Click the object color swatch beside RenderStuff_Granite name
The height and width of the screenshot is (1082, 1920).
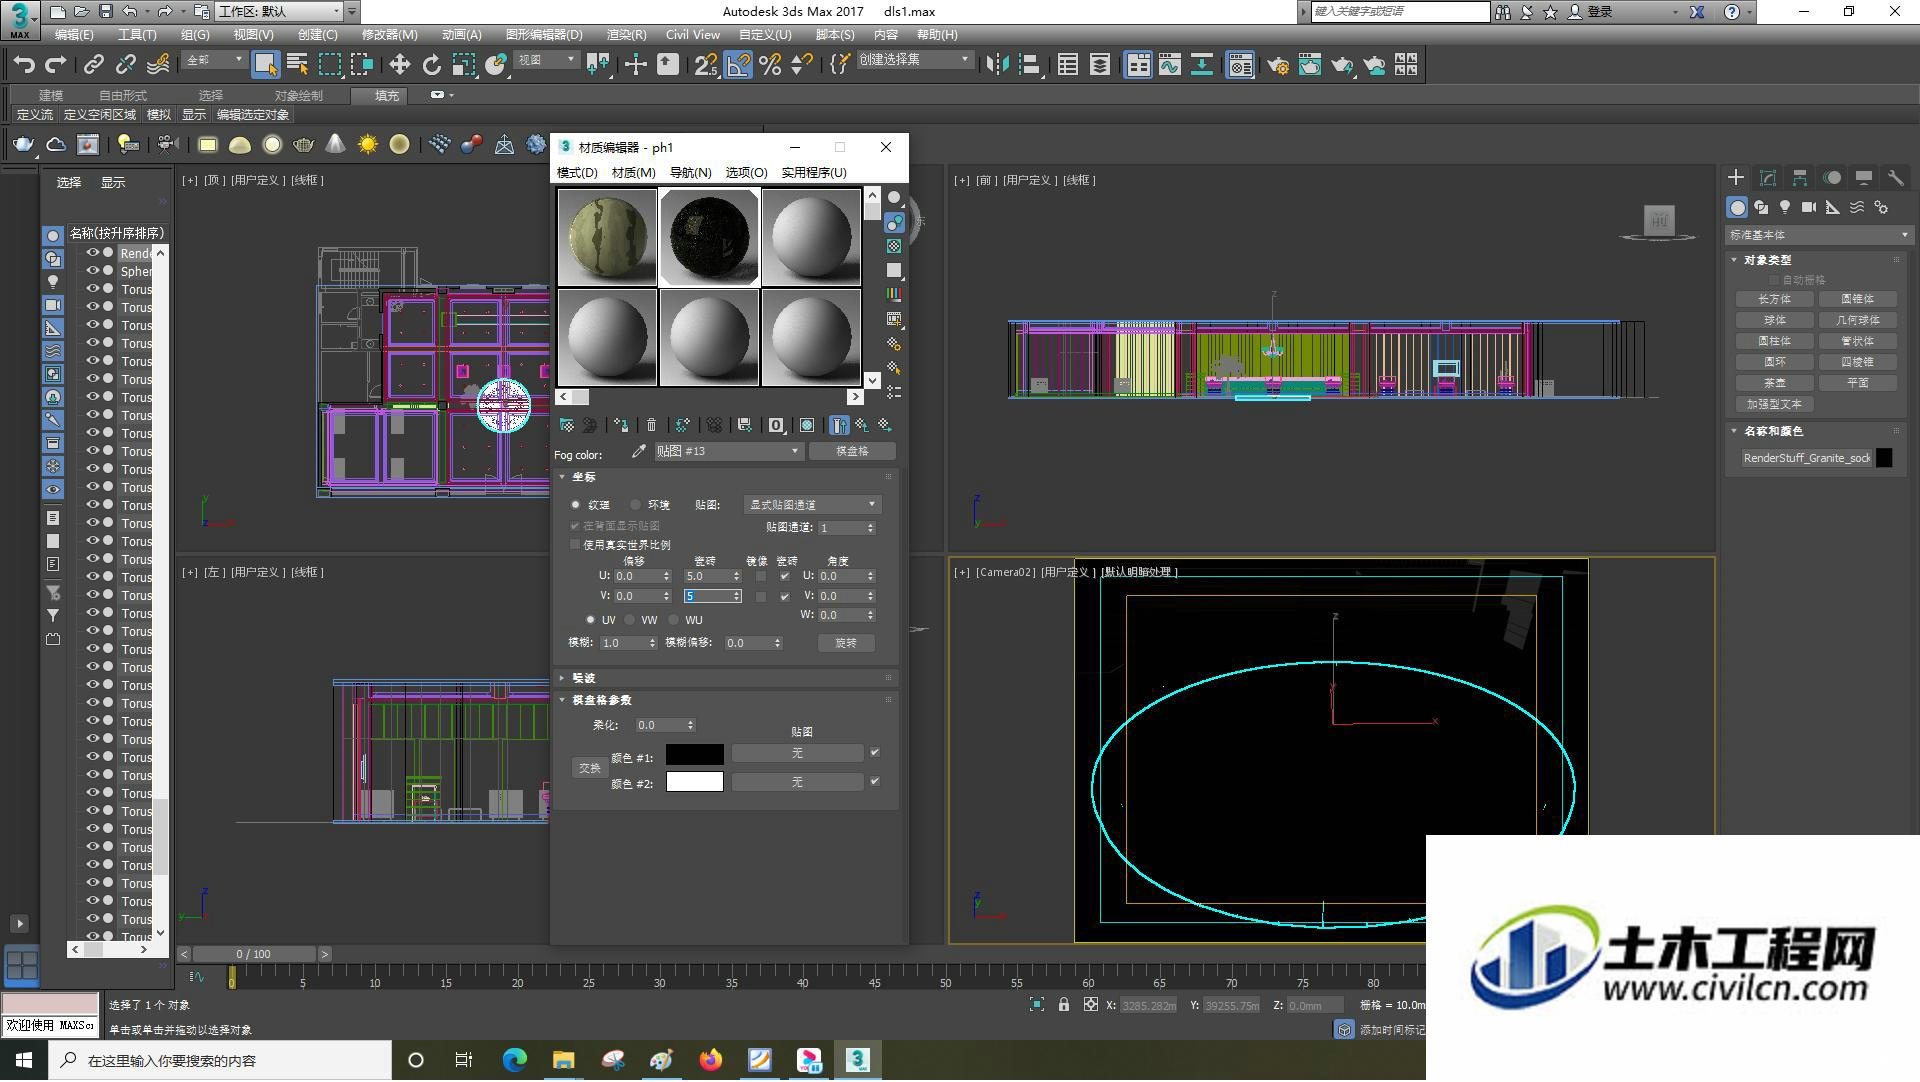1884,458
